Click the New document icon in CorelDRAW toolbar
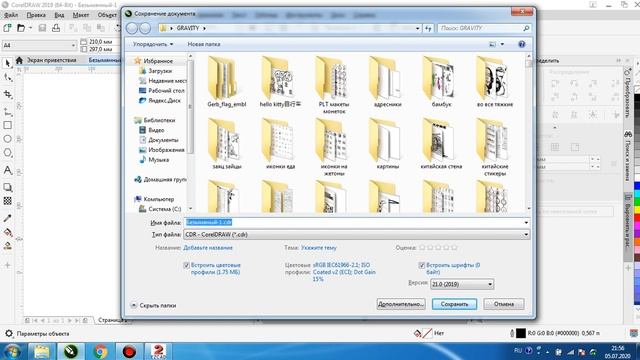 (x=7, y=28)
